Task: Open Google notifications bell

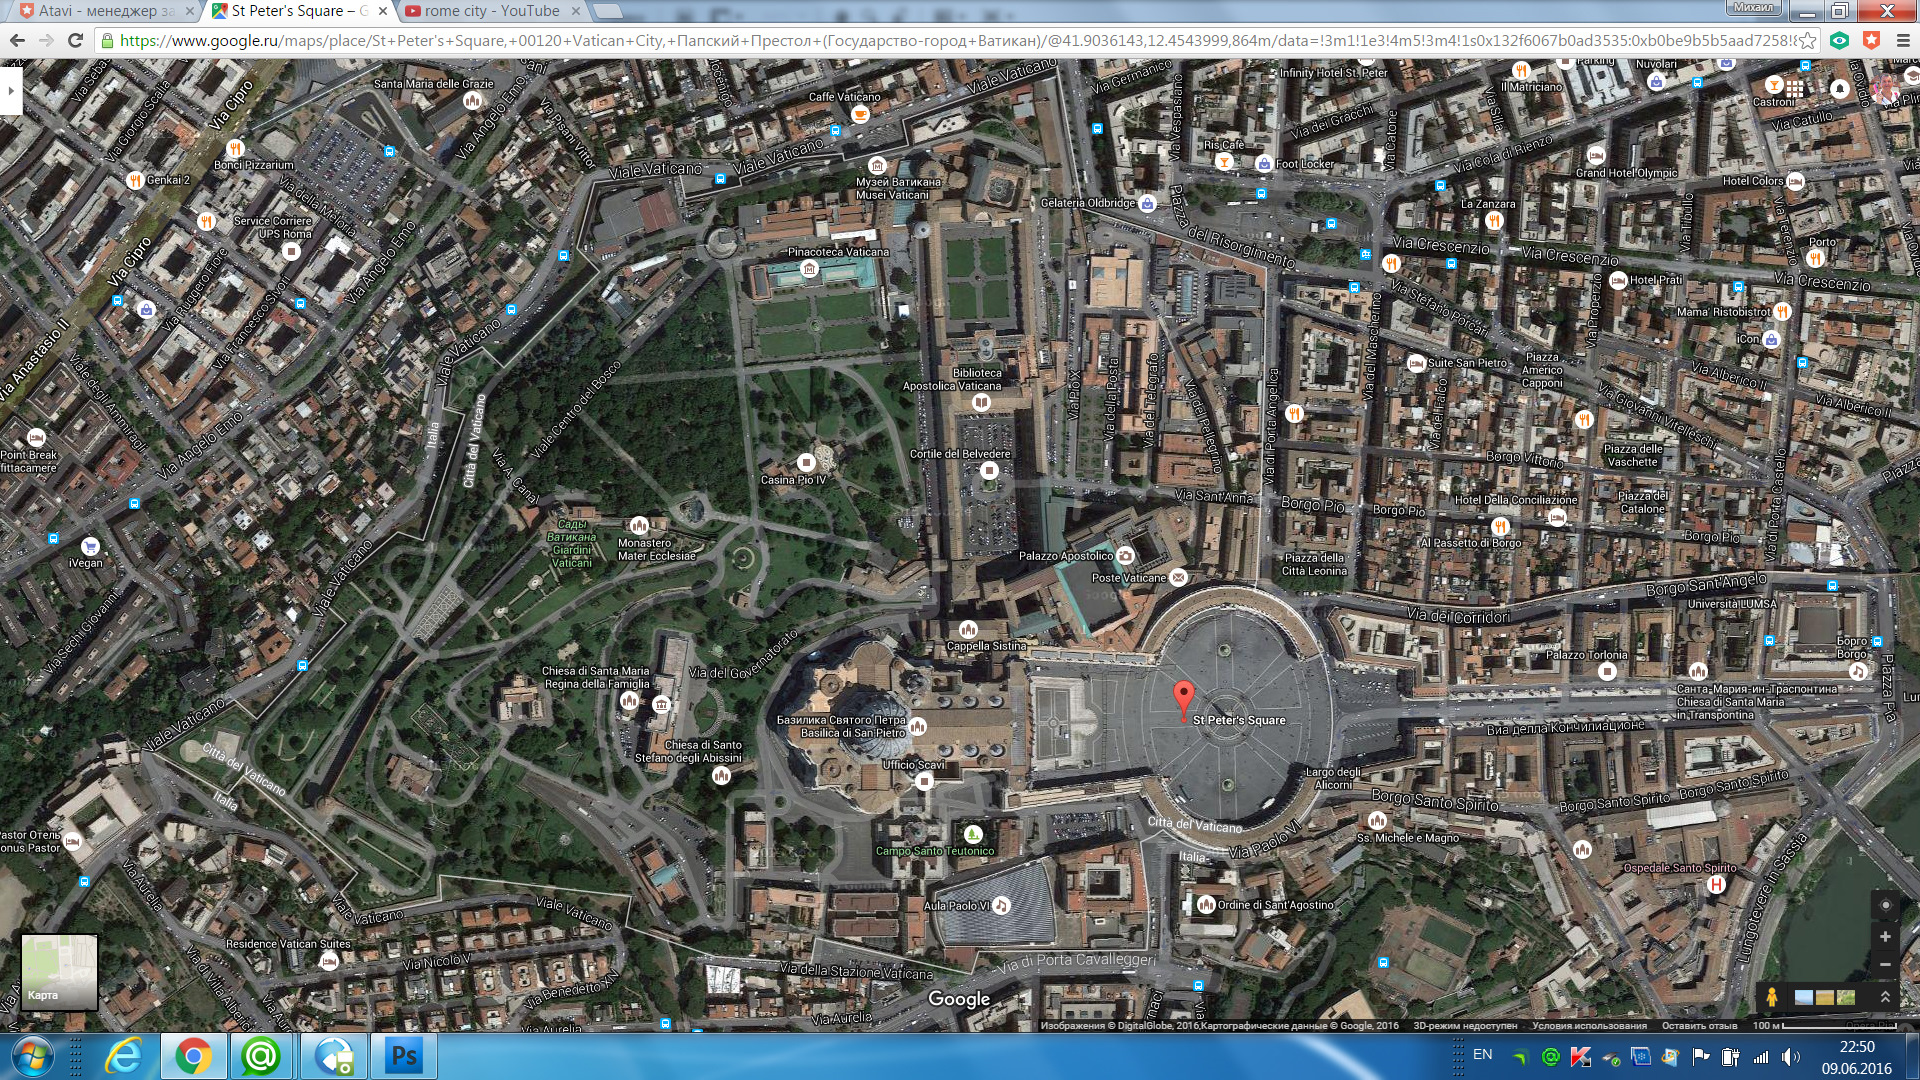Action: click(x=1839, y=89)
